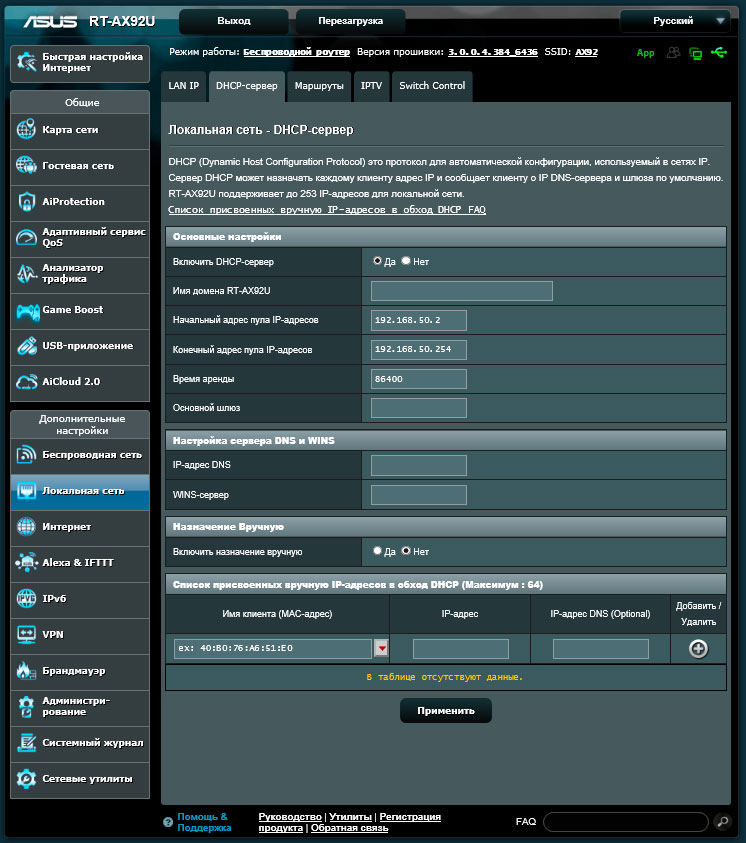The width and height of the screenshot is (746, 843).
Task: Click the firmware version 3.0.0.4.384_6436 link
Action: coord(493,52)
